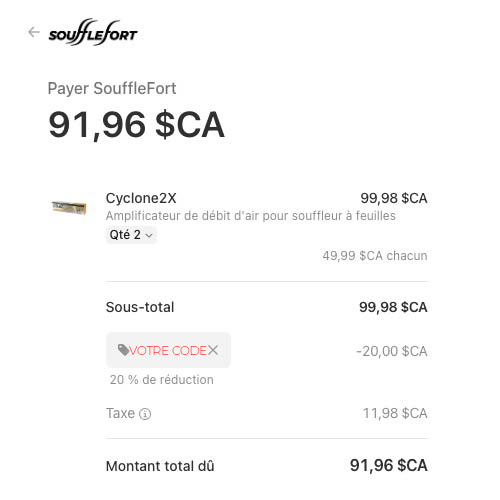
Task: Click the 20 % de réduction text
Action: coord(162,380)
